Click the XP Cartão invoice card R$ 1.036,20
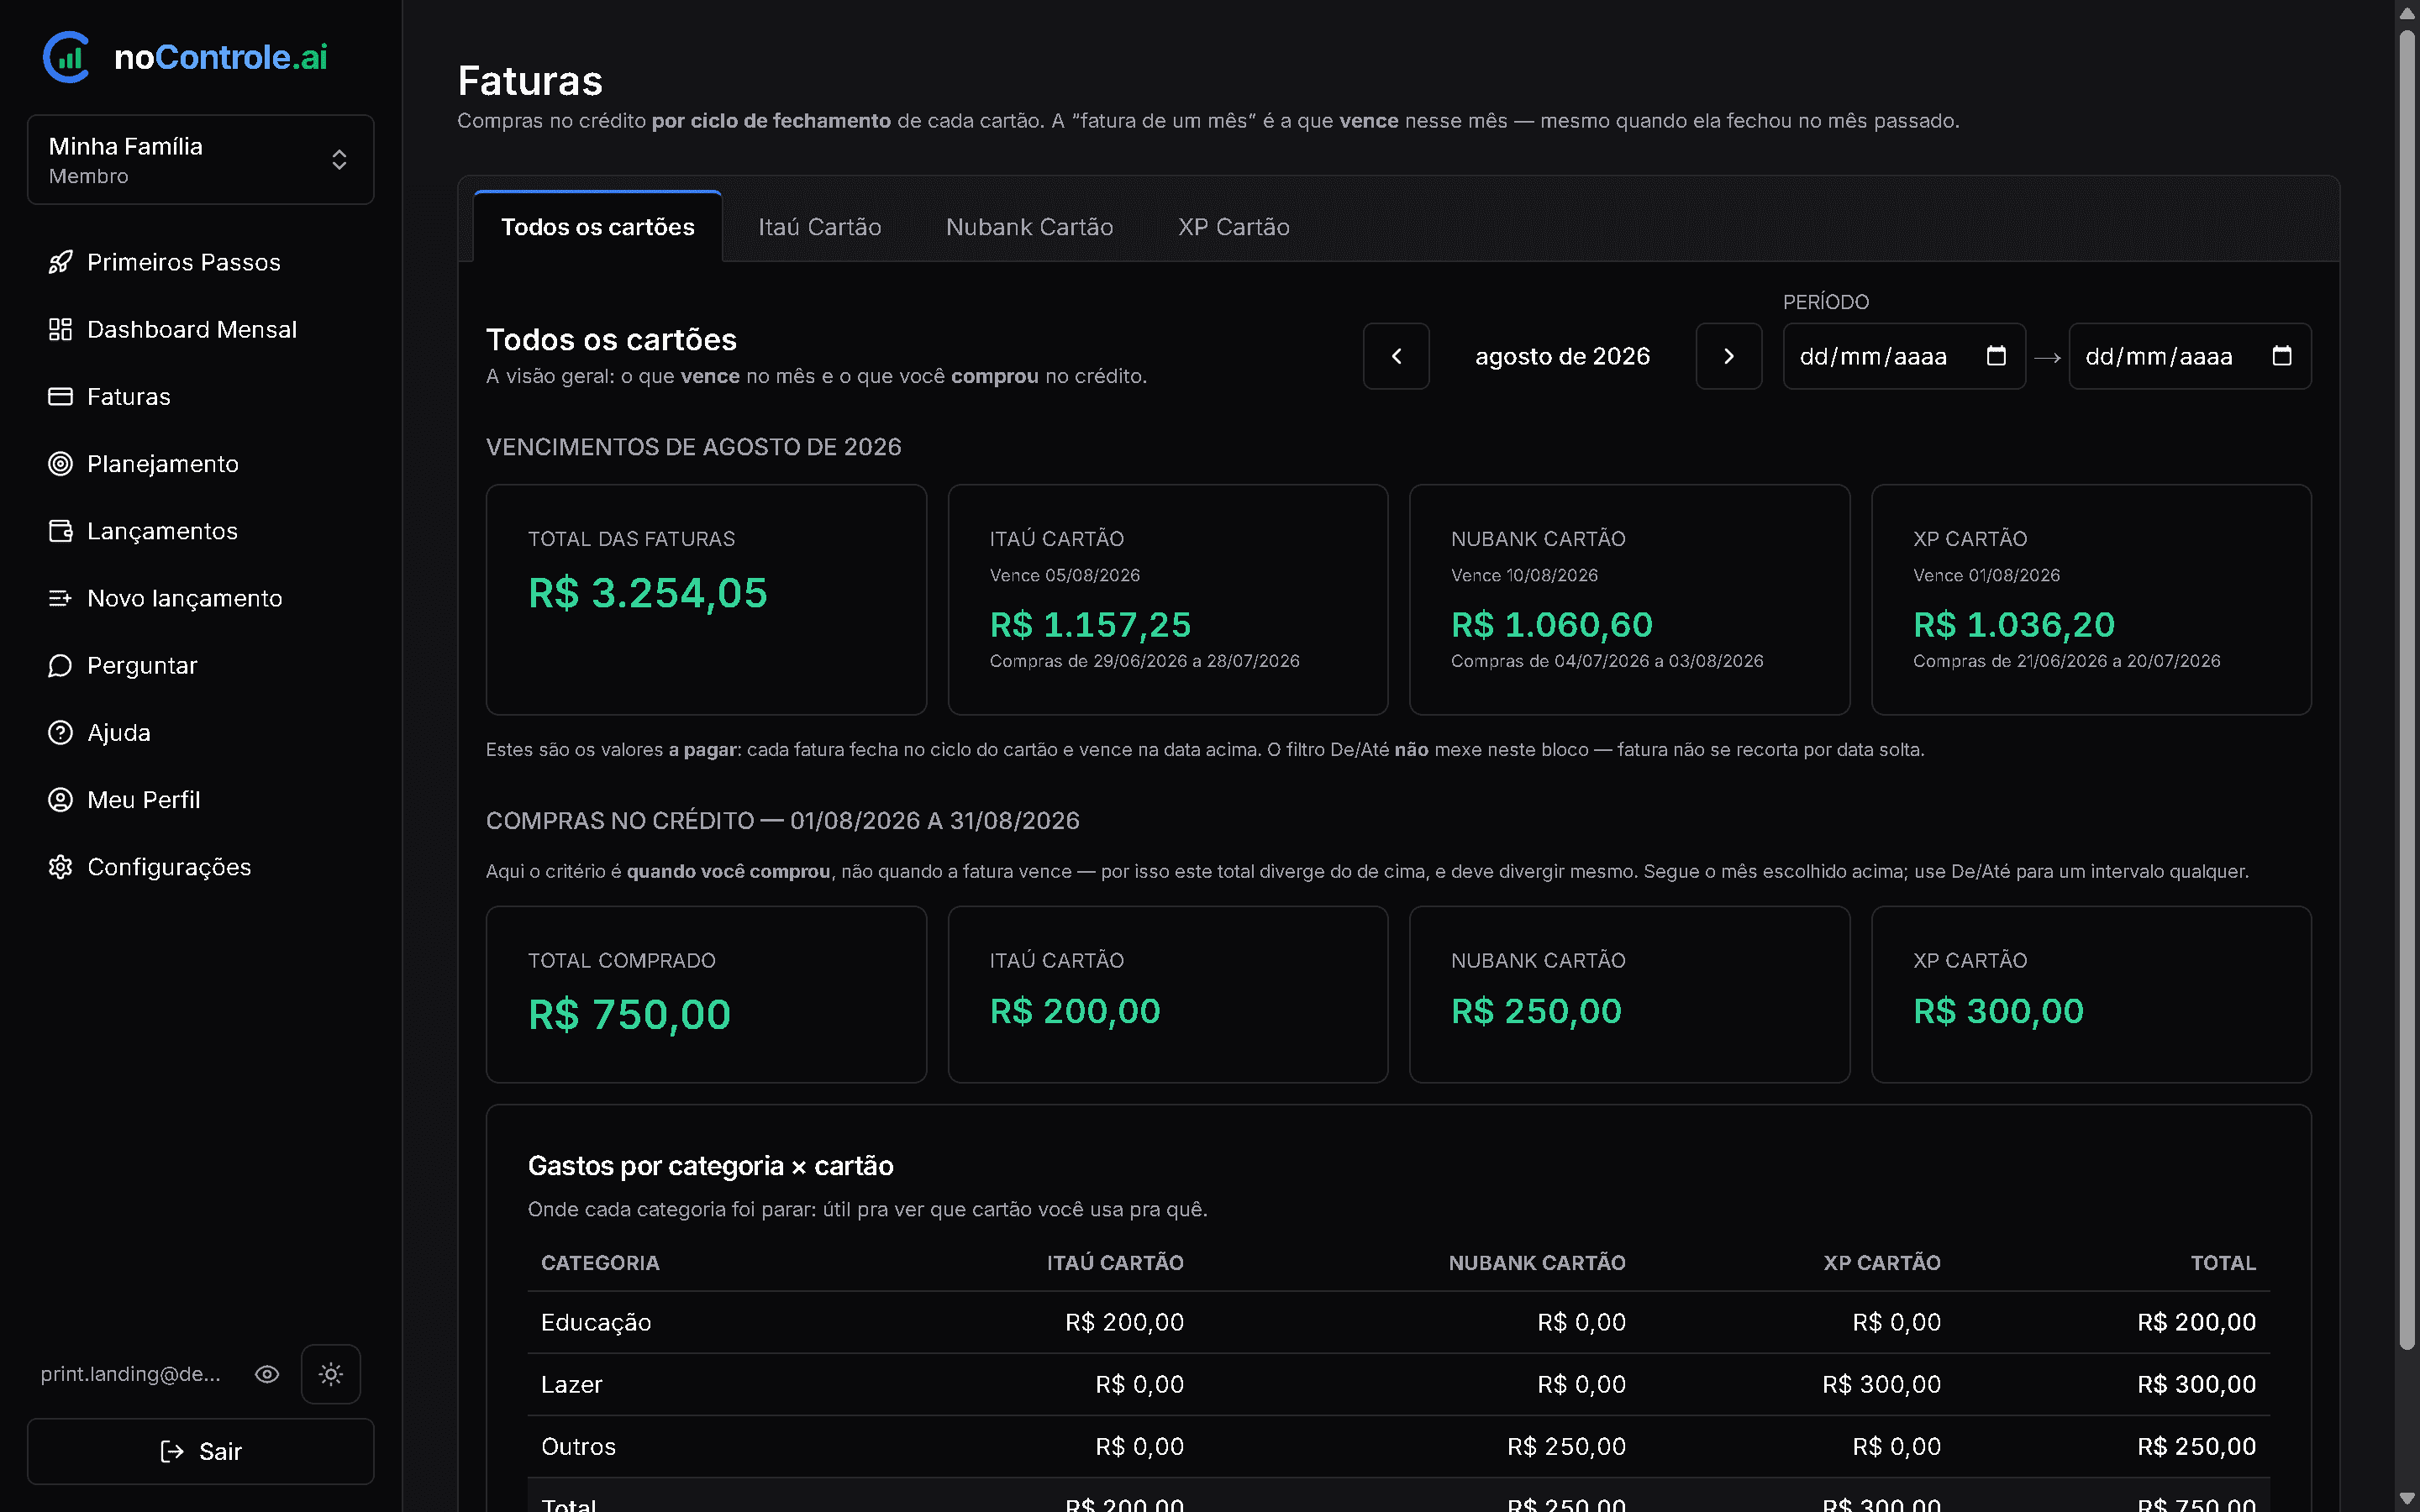The image size is (2420, 1512). [x=2091, y=600]
